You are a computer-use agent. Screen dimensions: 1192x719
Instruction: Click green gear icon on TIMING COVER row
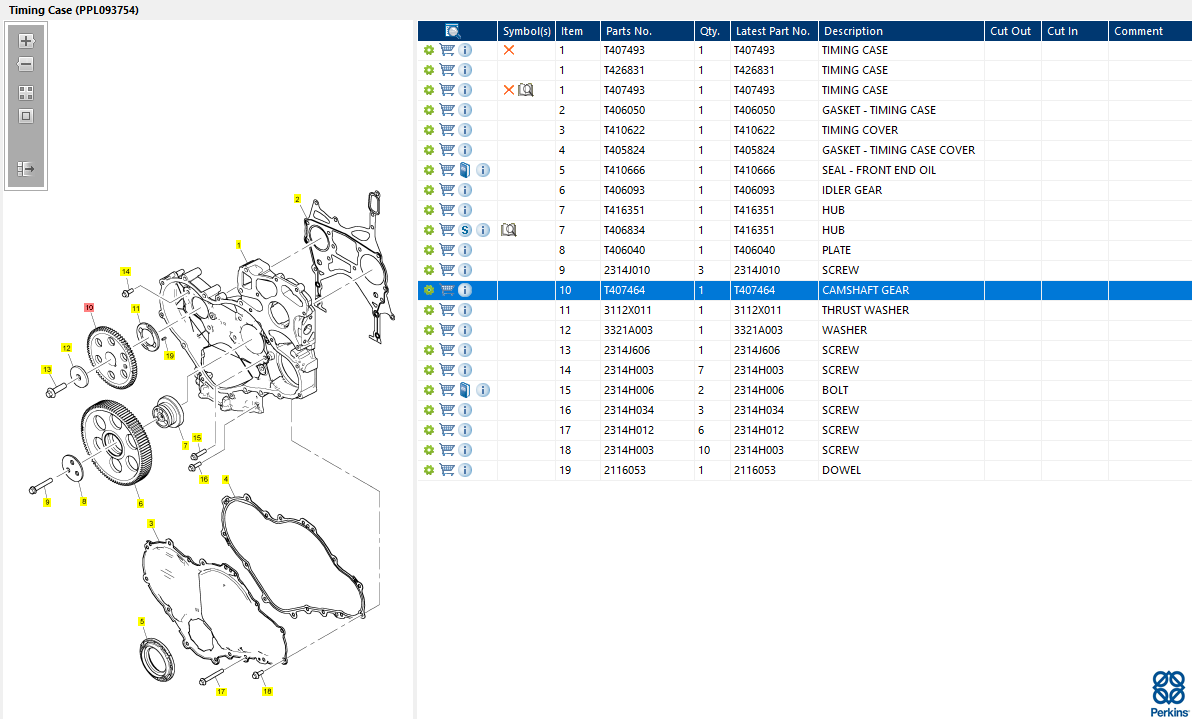pos(429,130)
